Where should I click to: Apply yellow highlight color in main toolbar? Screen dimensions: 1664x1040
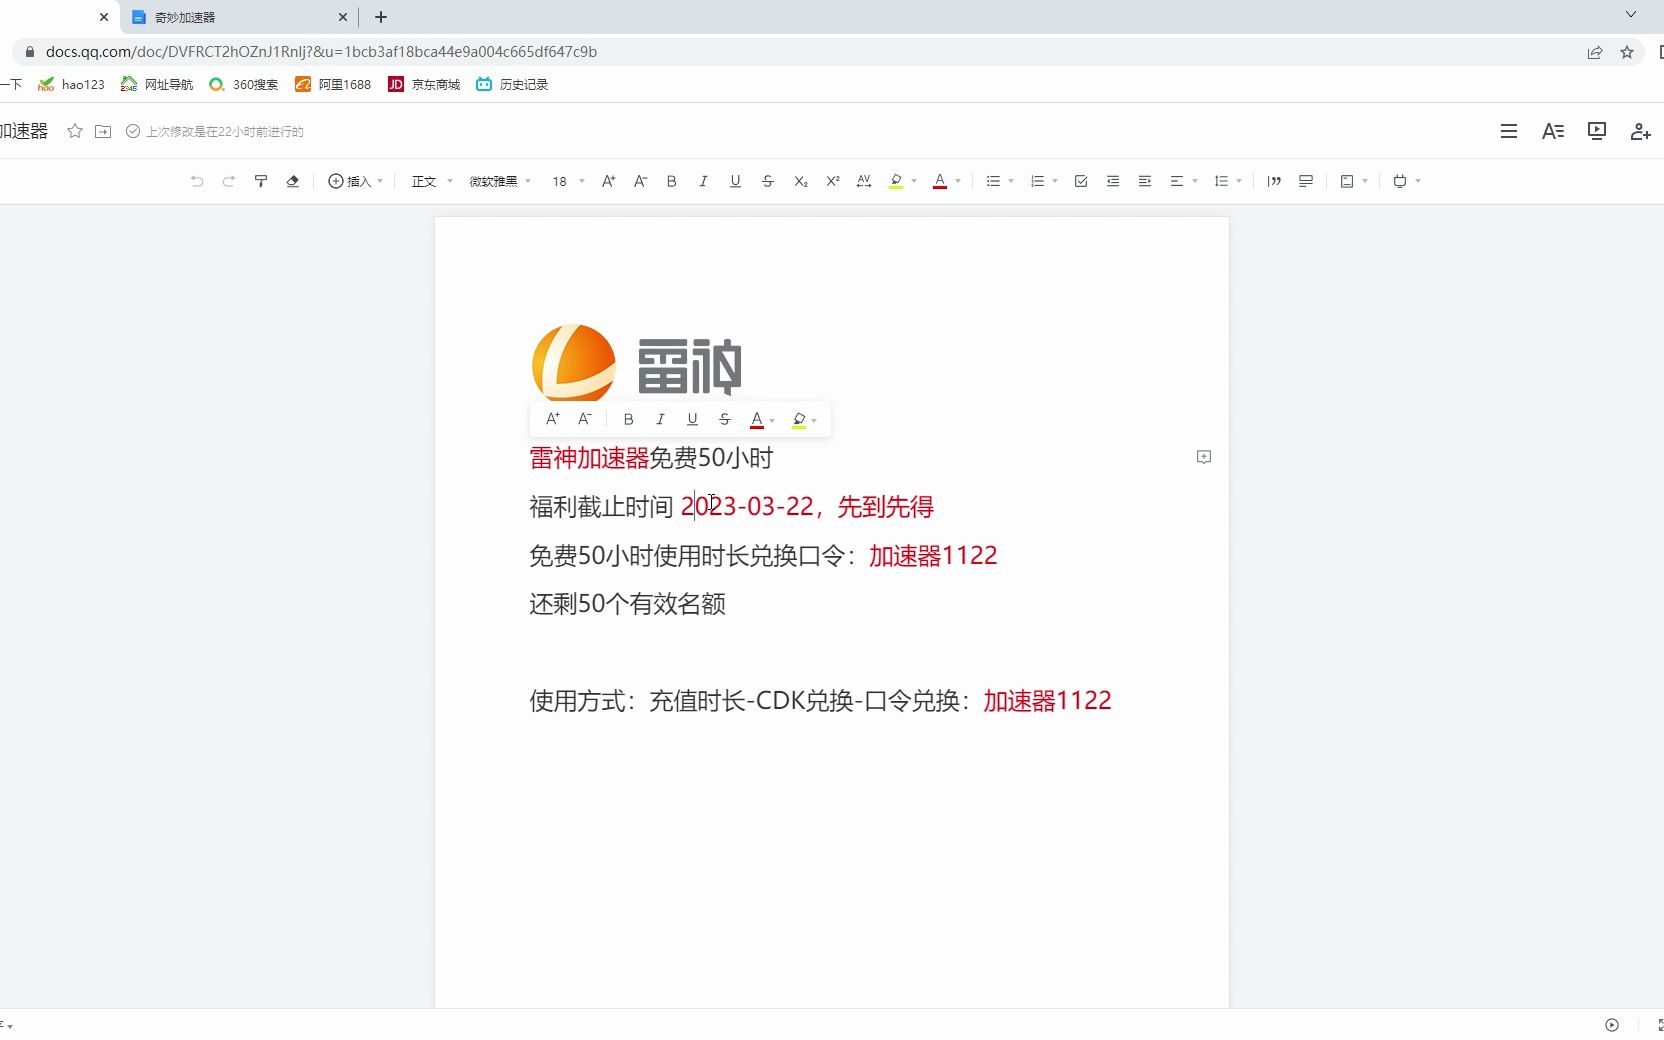[897, 181]
